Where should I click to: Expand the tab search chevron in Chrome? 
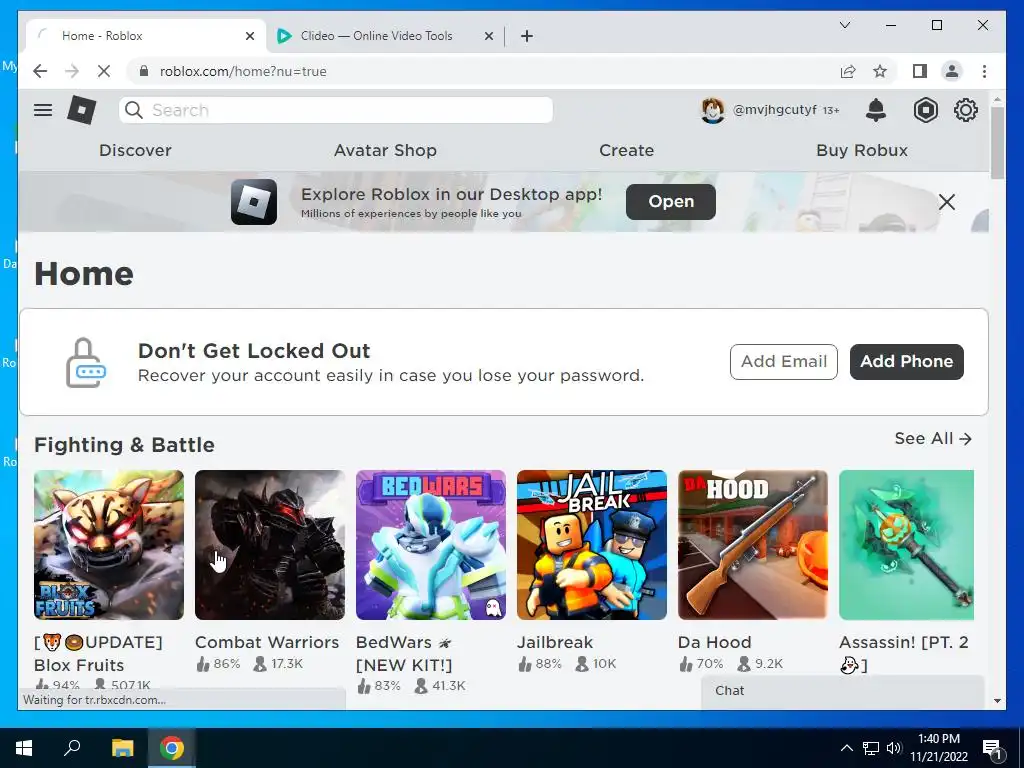[x=844, y=25]
